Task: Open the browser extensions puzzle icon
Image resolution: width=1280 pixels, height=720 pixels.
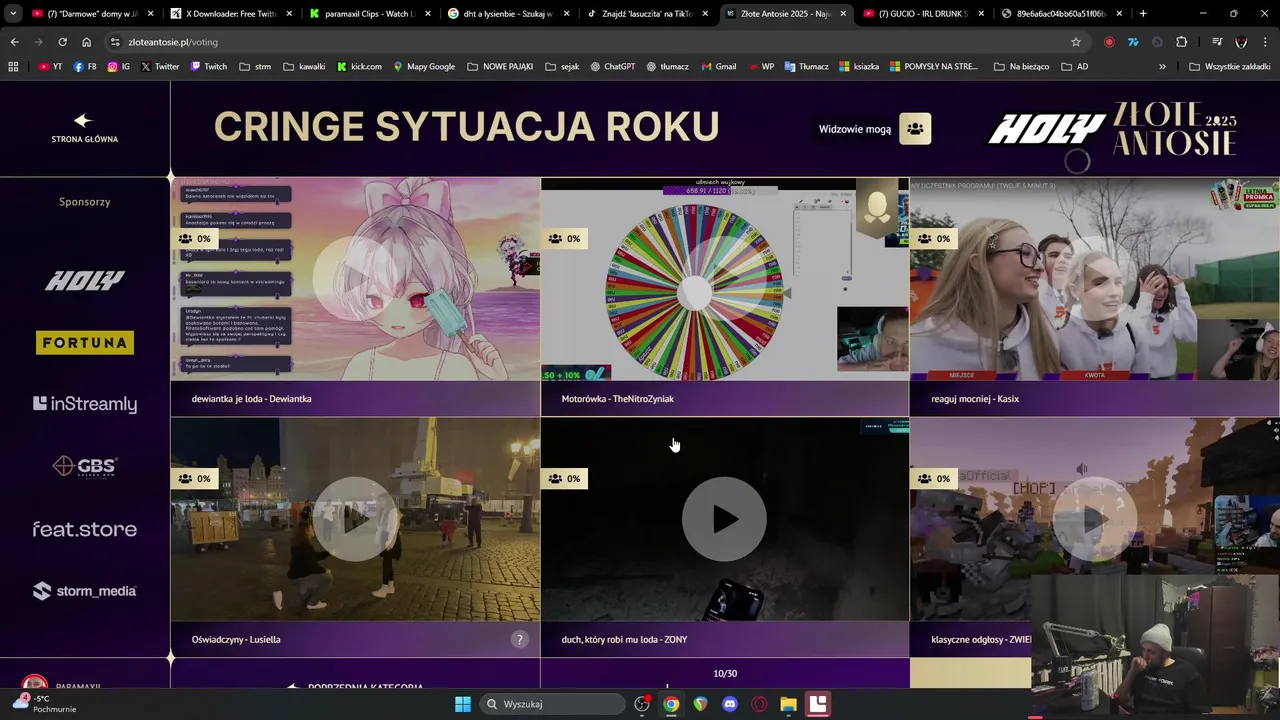Action: pos(1181,42)
